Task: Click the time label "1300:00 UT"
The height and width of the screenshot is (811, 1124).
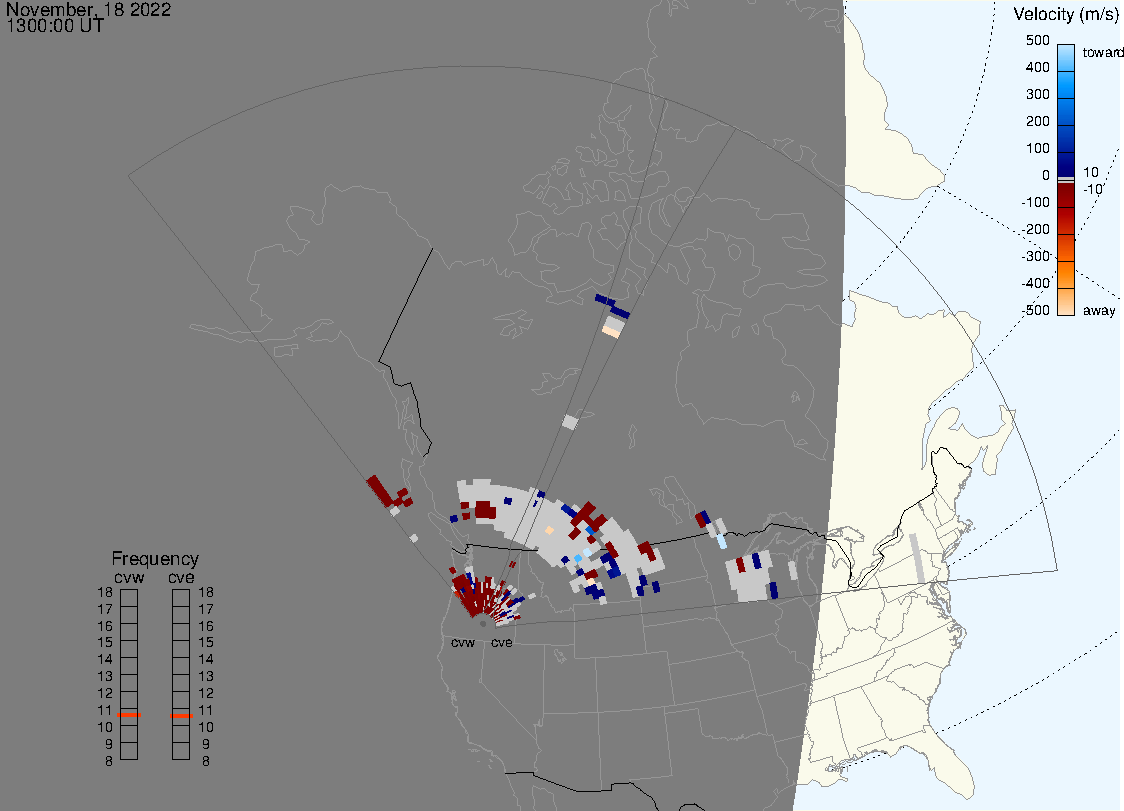Action: pos(55,26)
